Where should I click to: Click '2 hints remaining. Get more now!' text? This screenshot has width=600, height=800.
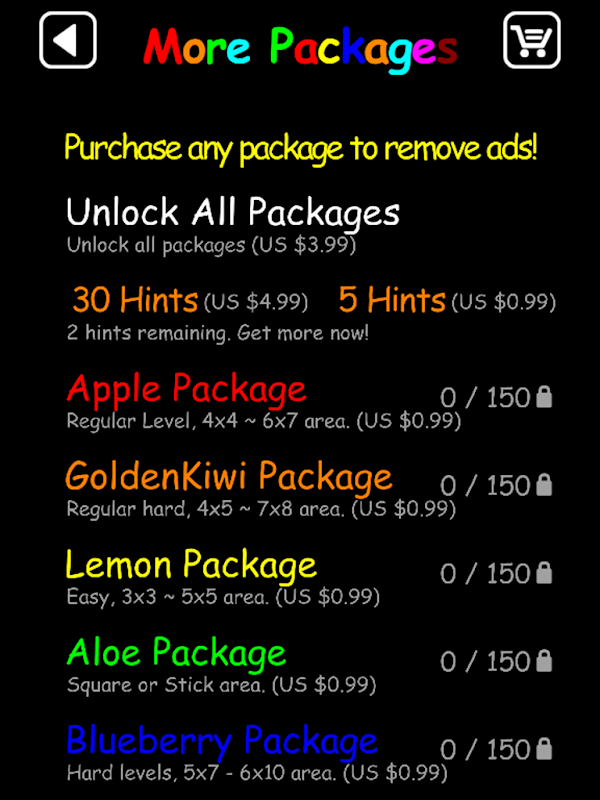[x=217, y=333]
